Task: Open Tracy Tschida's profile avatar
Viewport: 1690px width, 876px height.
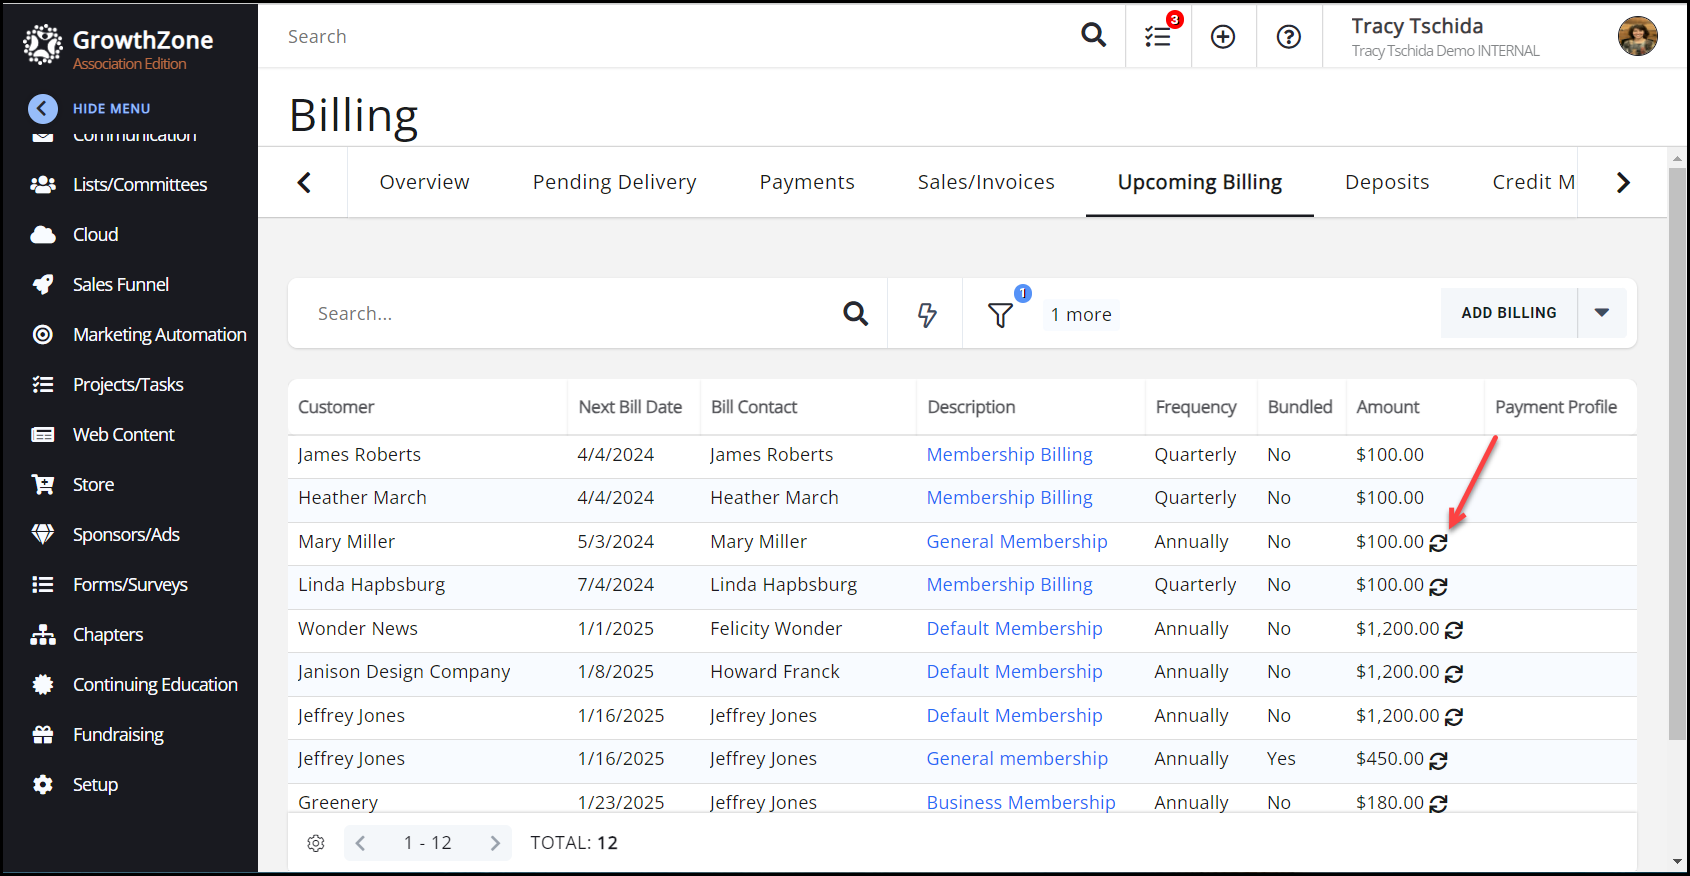Action: click(1637, 37)
